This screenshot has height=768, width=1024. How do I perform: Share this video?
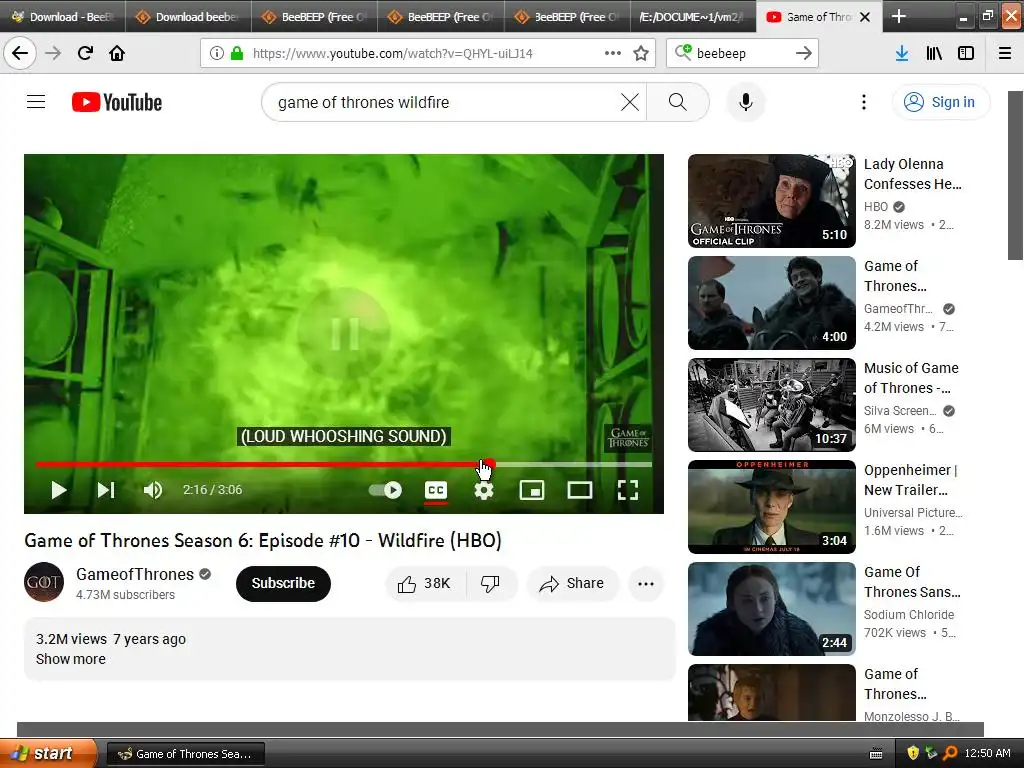pos(571,583)
